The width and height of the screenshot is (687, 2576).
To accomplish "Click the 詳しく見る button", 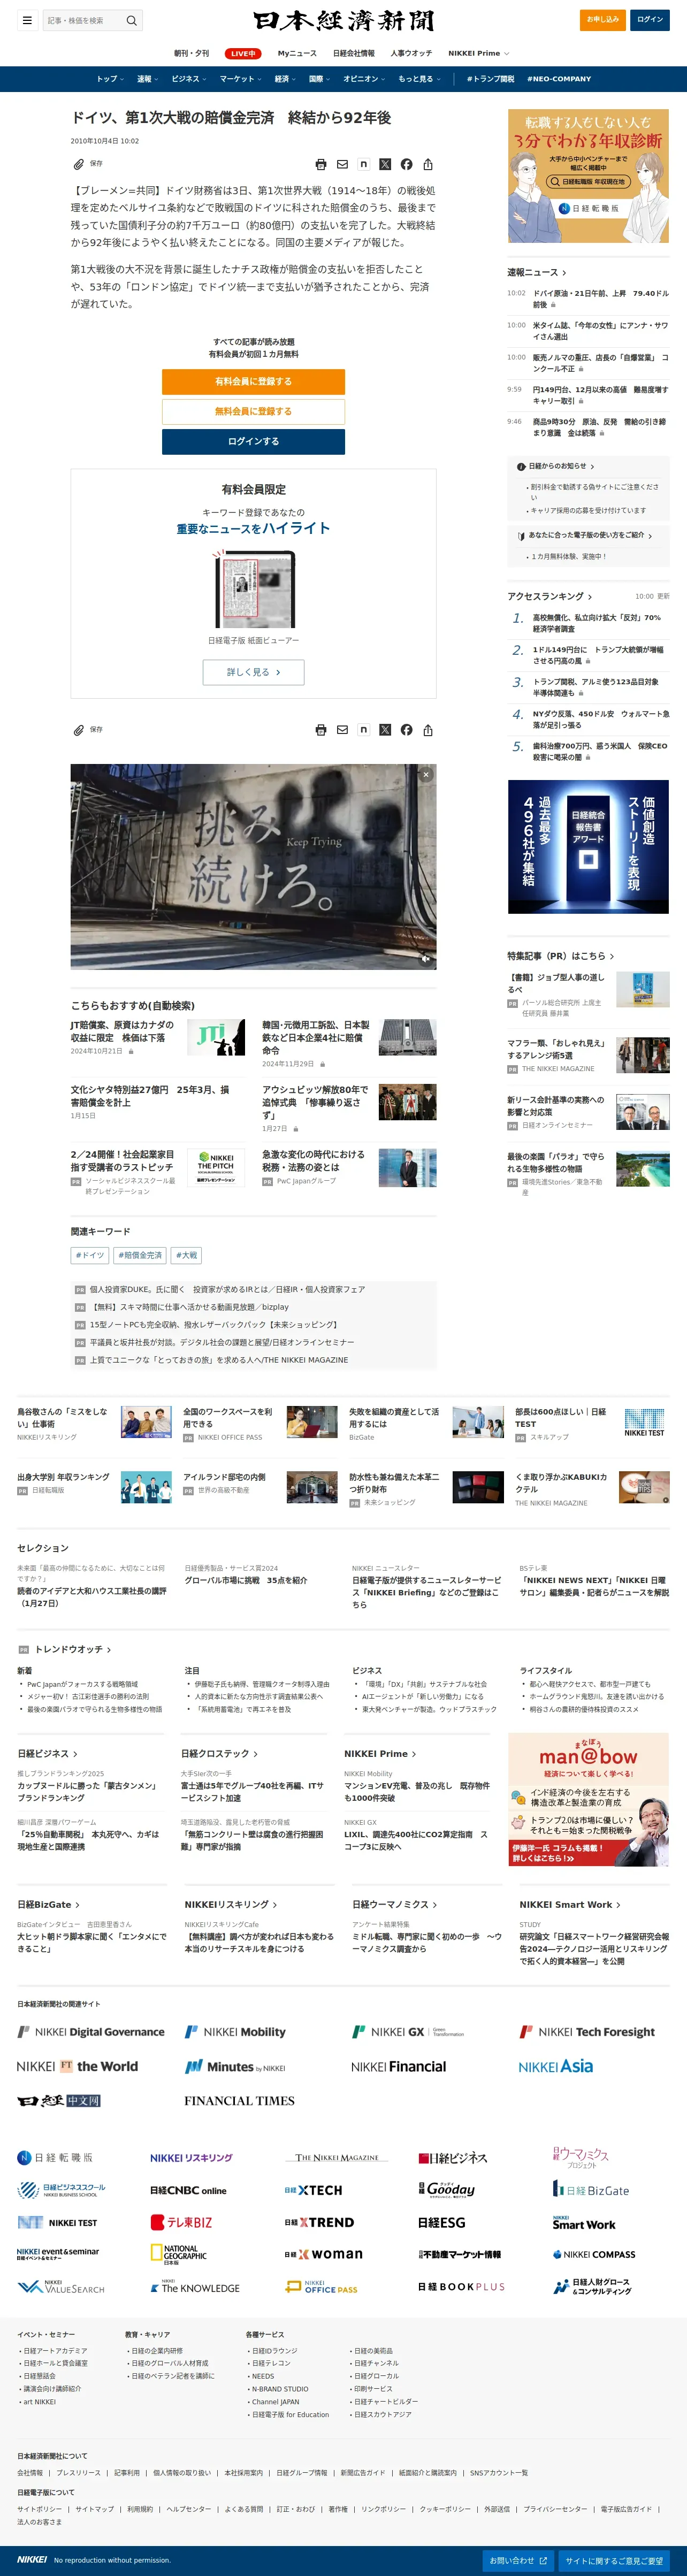I will point(253,672).
